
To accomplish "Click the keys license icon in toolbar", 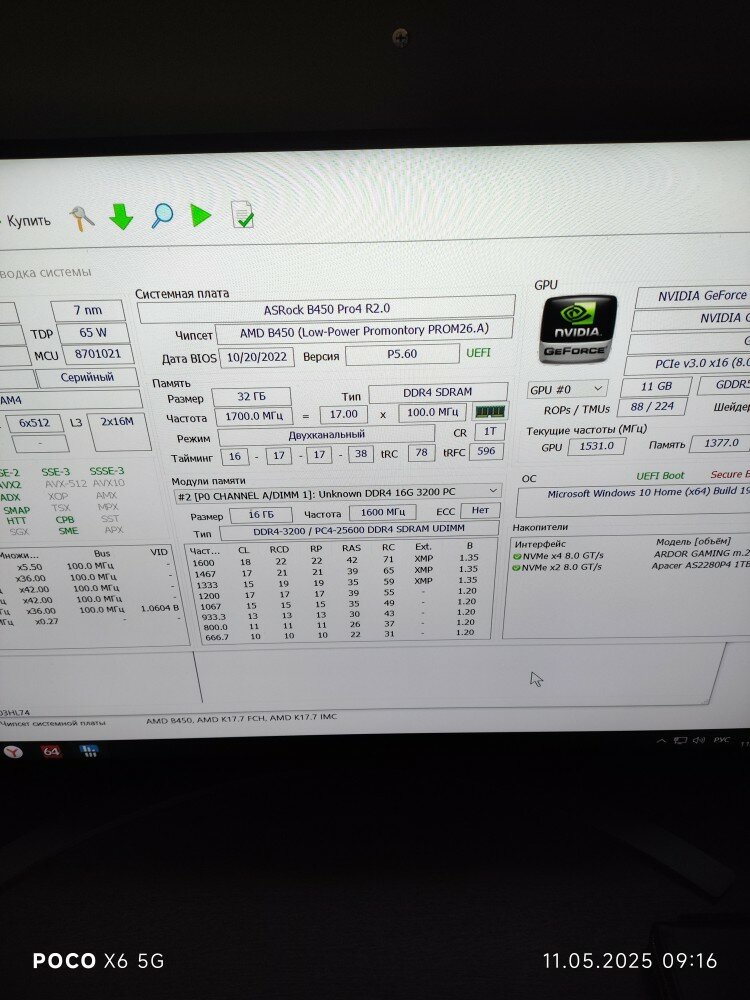I will pyautogui.click(x=82, y=219).
